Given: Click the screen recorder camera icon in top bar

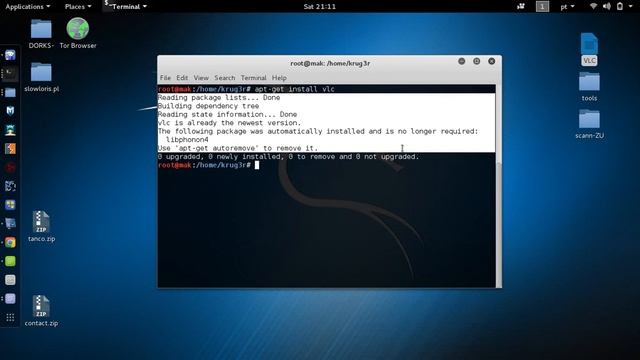Looking at the screenshot, I should [x=521, y=6].
